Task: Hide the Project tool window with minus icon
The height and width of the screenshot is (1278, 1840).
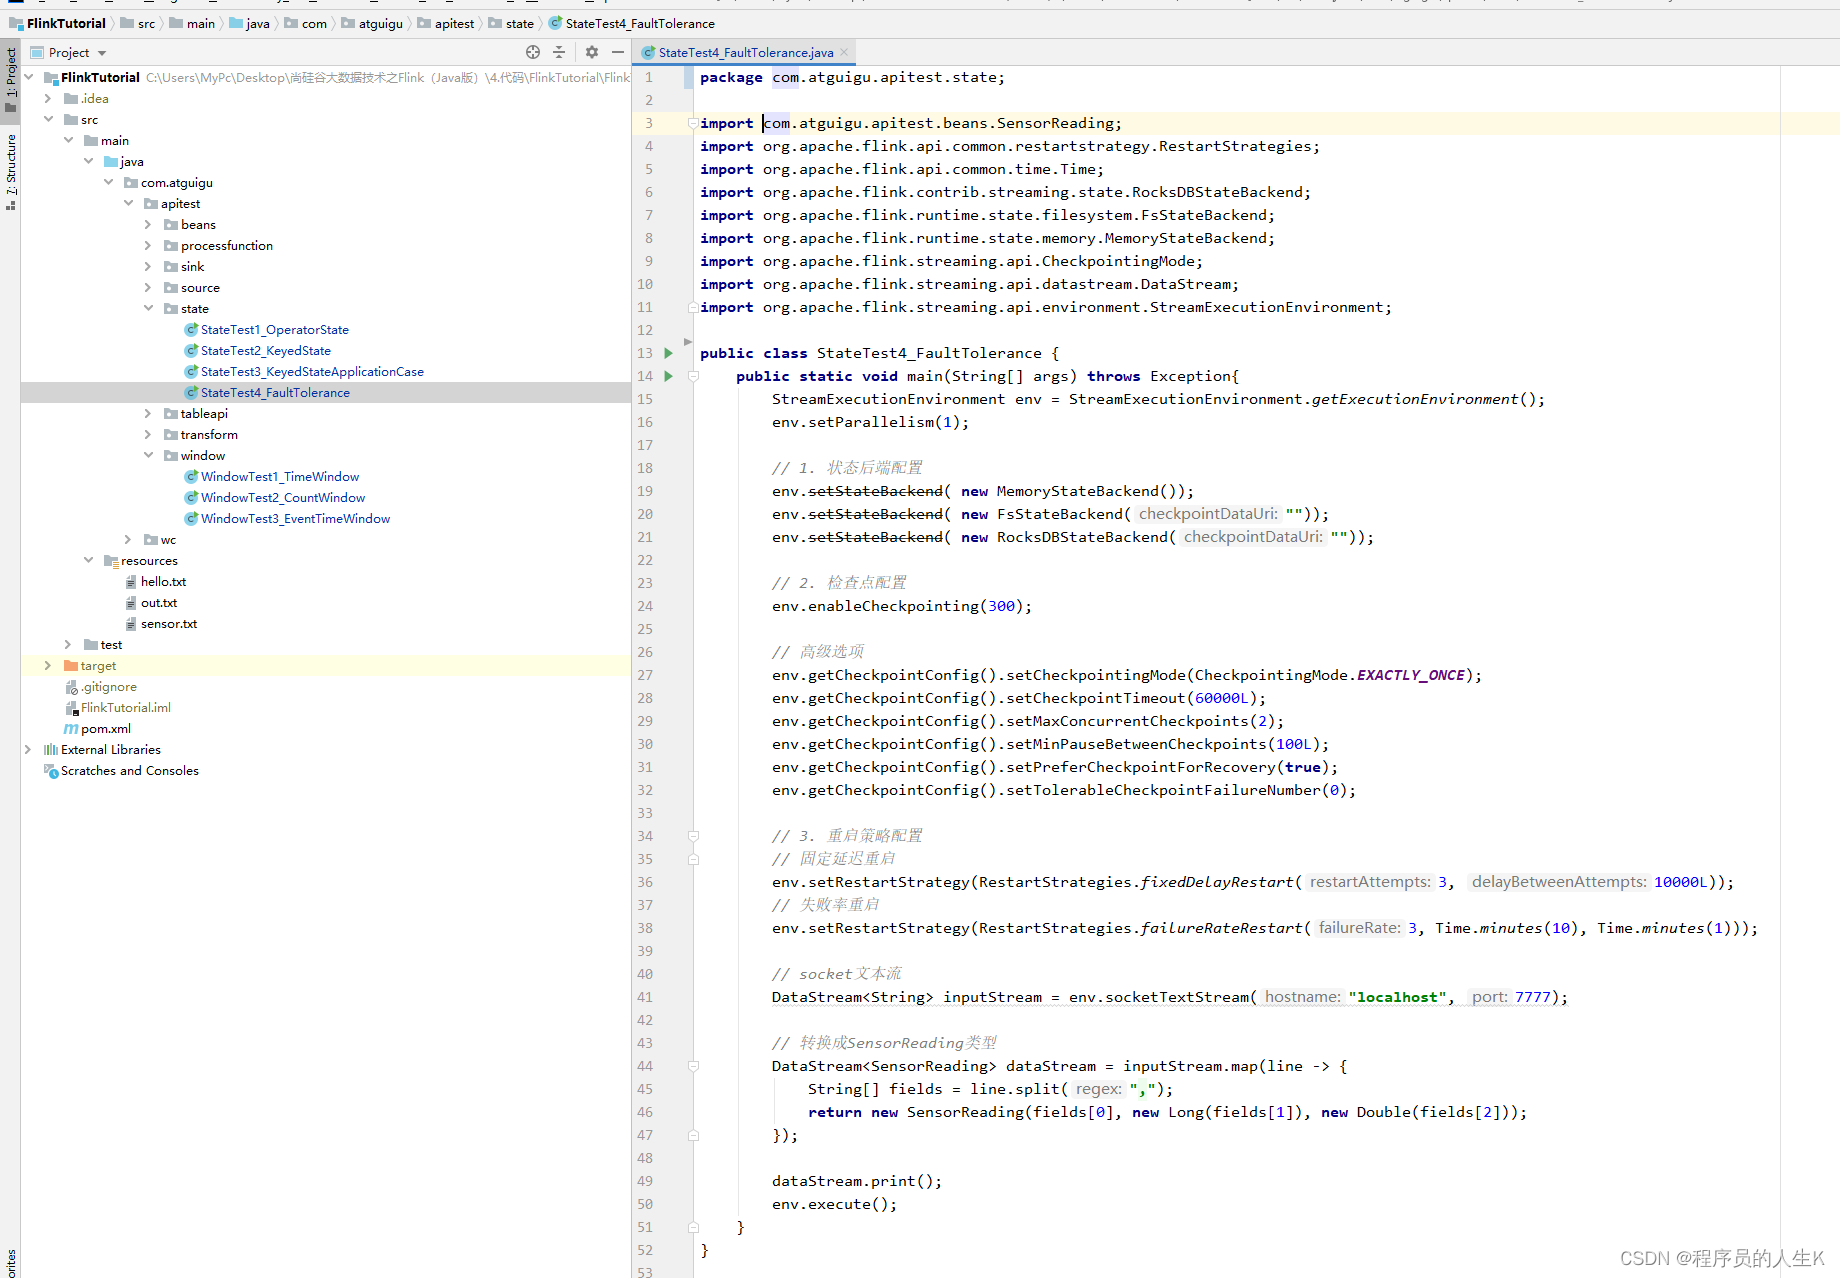Action: pyautogui.click(x=618, y=52)
